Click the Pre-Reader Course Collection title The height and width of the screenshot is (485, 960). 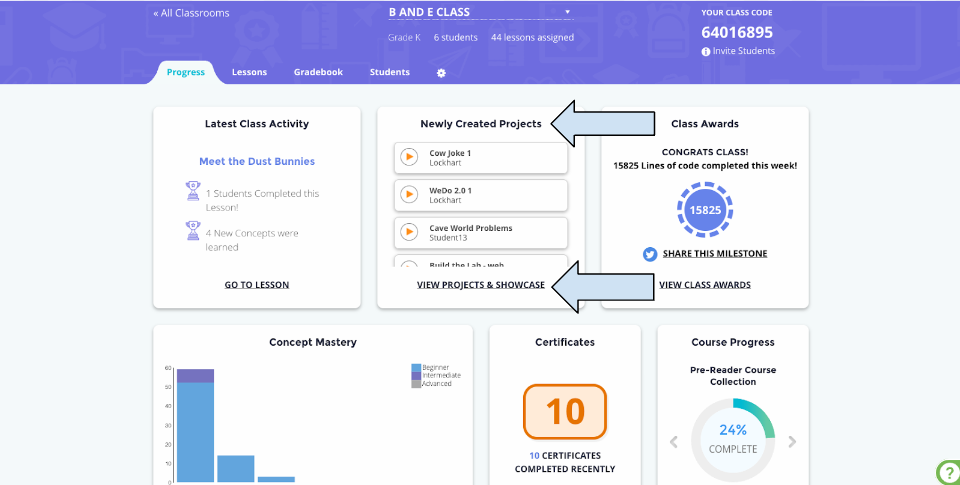[x=733, y=375]
